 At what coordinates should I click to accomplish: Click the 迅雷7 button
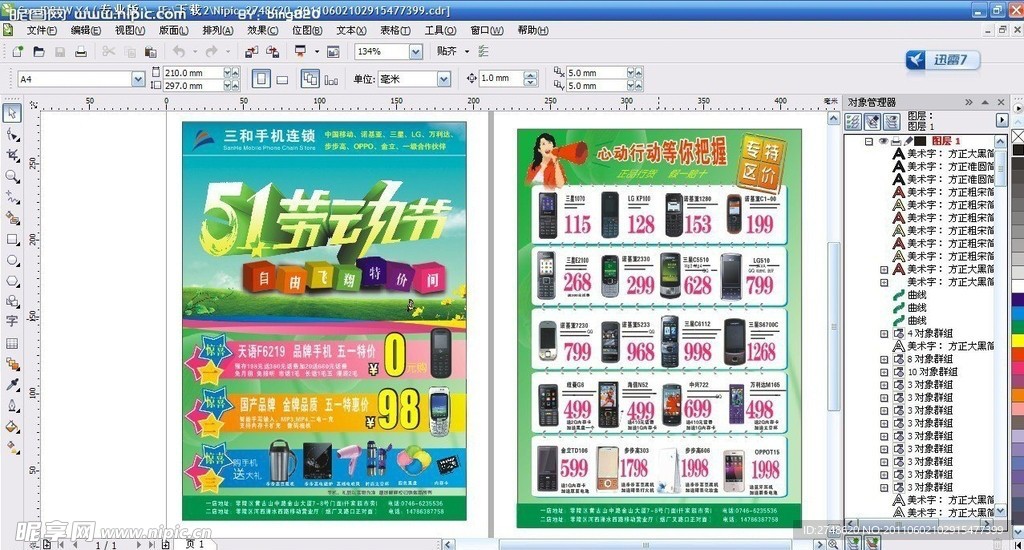[x=943, y=60]
